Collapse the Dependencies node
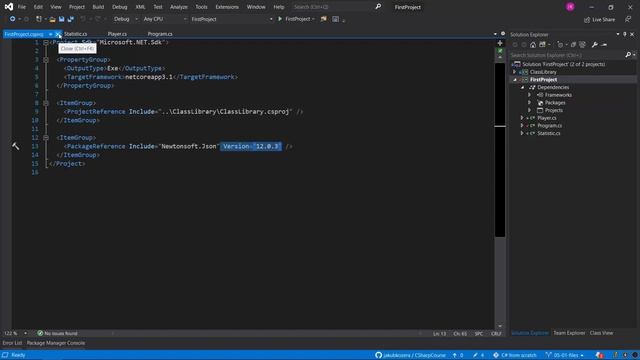The image size is (640, 360). pyautogui.click(x=522, y=87)
